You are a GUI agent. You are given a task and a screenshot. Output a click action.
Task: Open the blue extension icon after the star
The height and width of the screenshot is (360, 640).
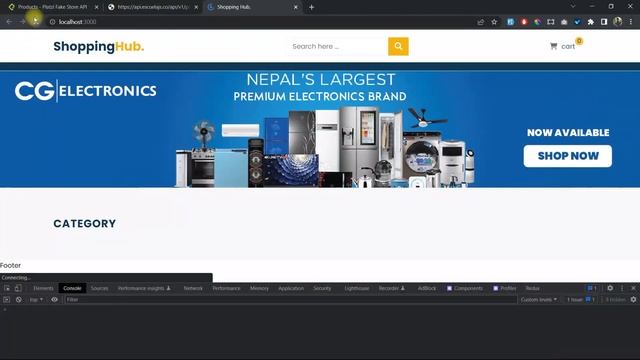coord(510,22)
